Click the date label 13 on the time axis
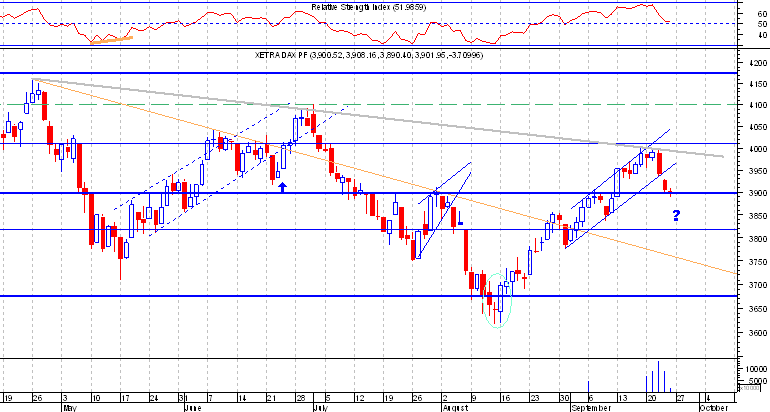The image size is (770, 412). point(623,398)
